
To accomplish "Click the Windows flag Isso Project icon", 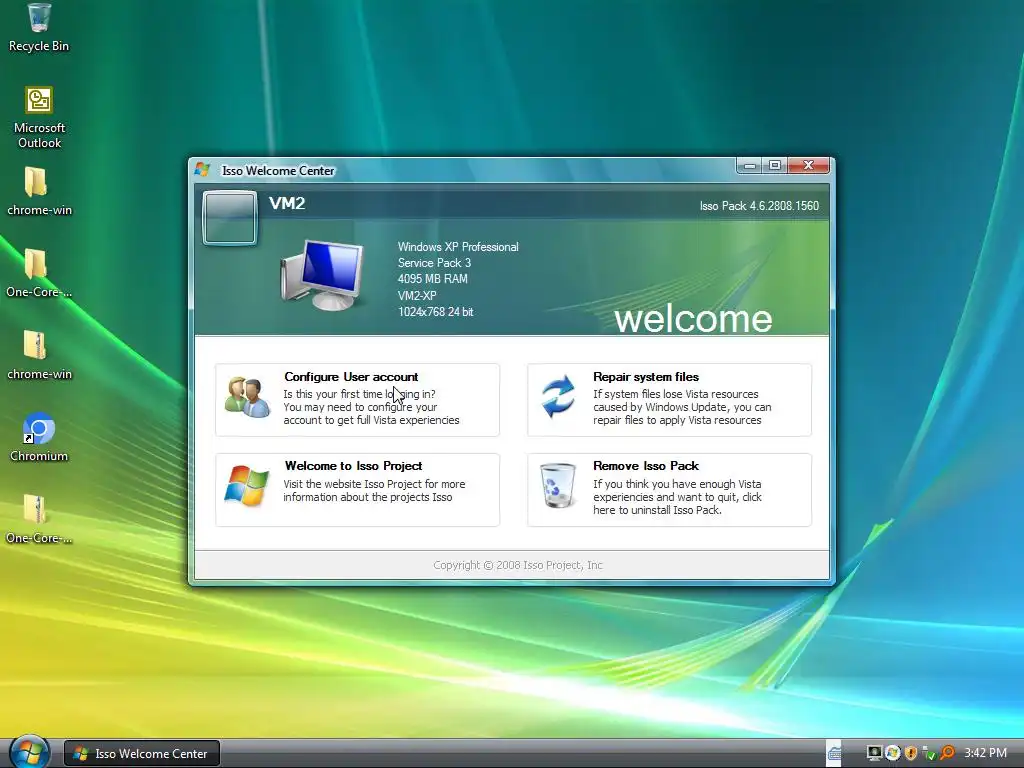I will click(x=246, y=486).
